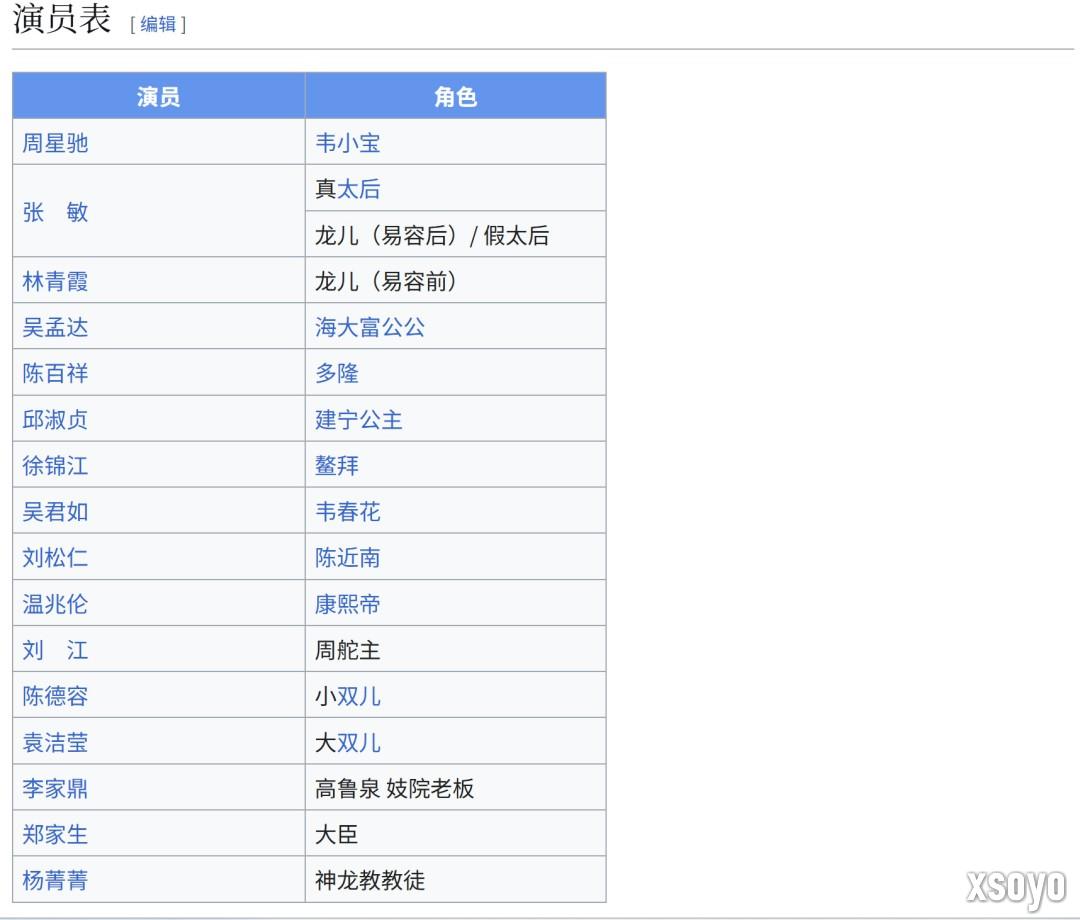This screenshot has height=920, width=1080.
Task: Click the 温兆伦 actor link
Action: [x=55, y=604]
